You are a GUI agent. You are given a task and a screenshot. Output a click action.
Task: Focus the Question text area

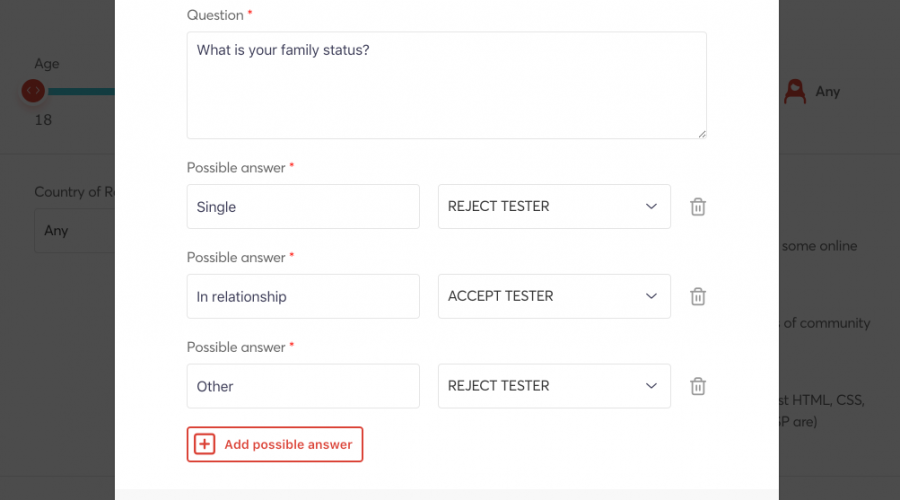pos(446,85)
